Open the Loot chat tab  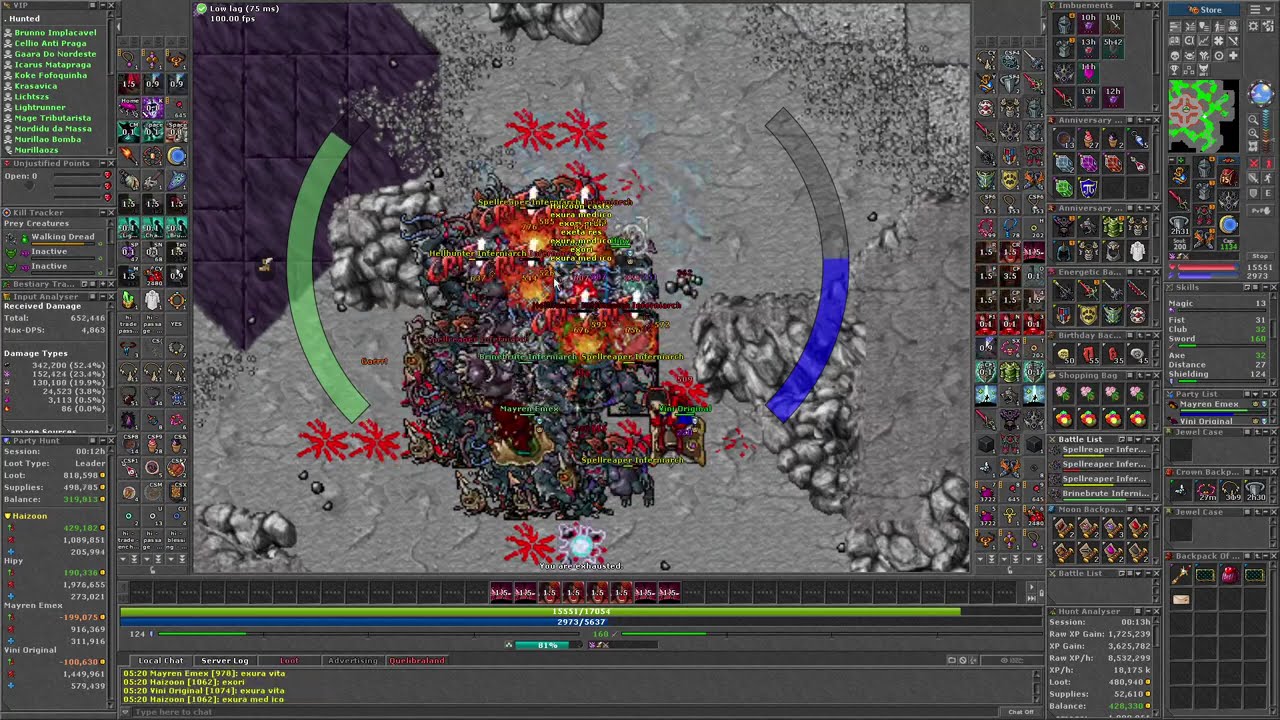tap(289, 660)
